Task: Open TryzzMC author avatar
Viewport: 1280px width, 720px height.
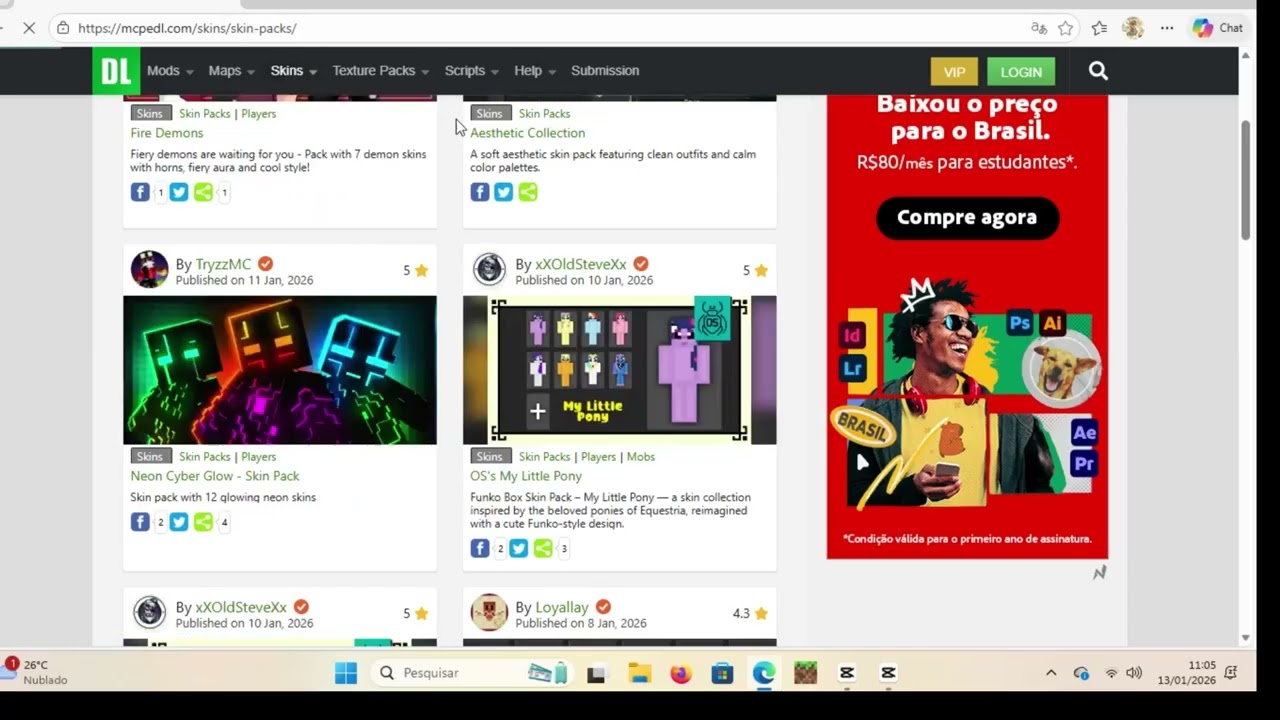Action: point(150,270)
